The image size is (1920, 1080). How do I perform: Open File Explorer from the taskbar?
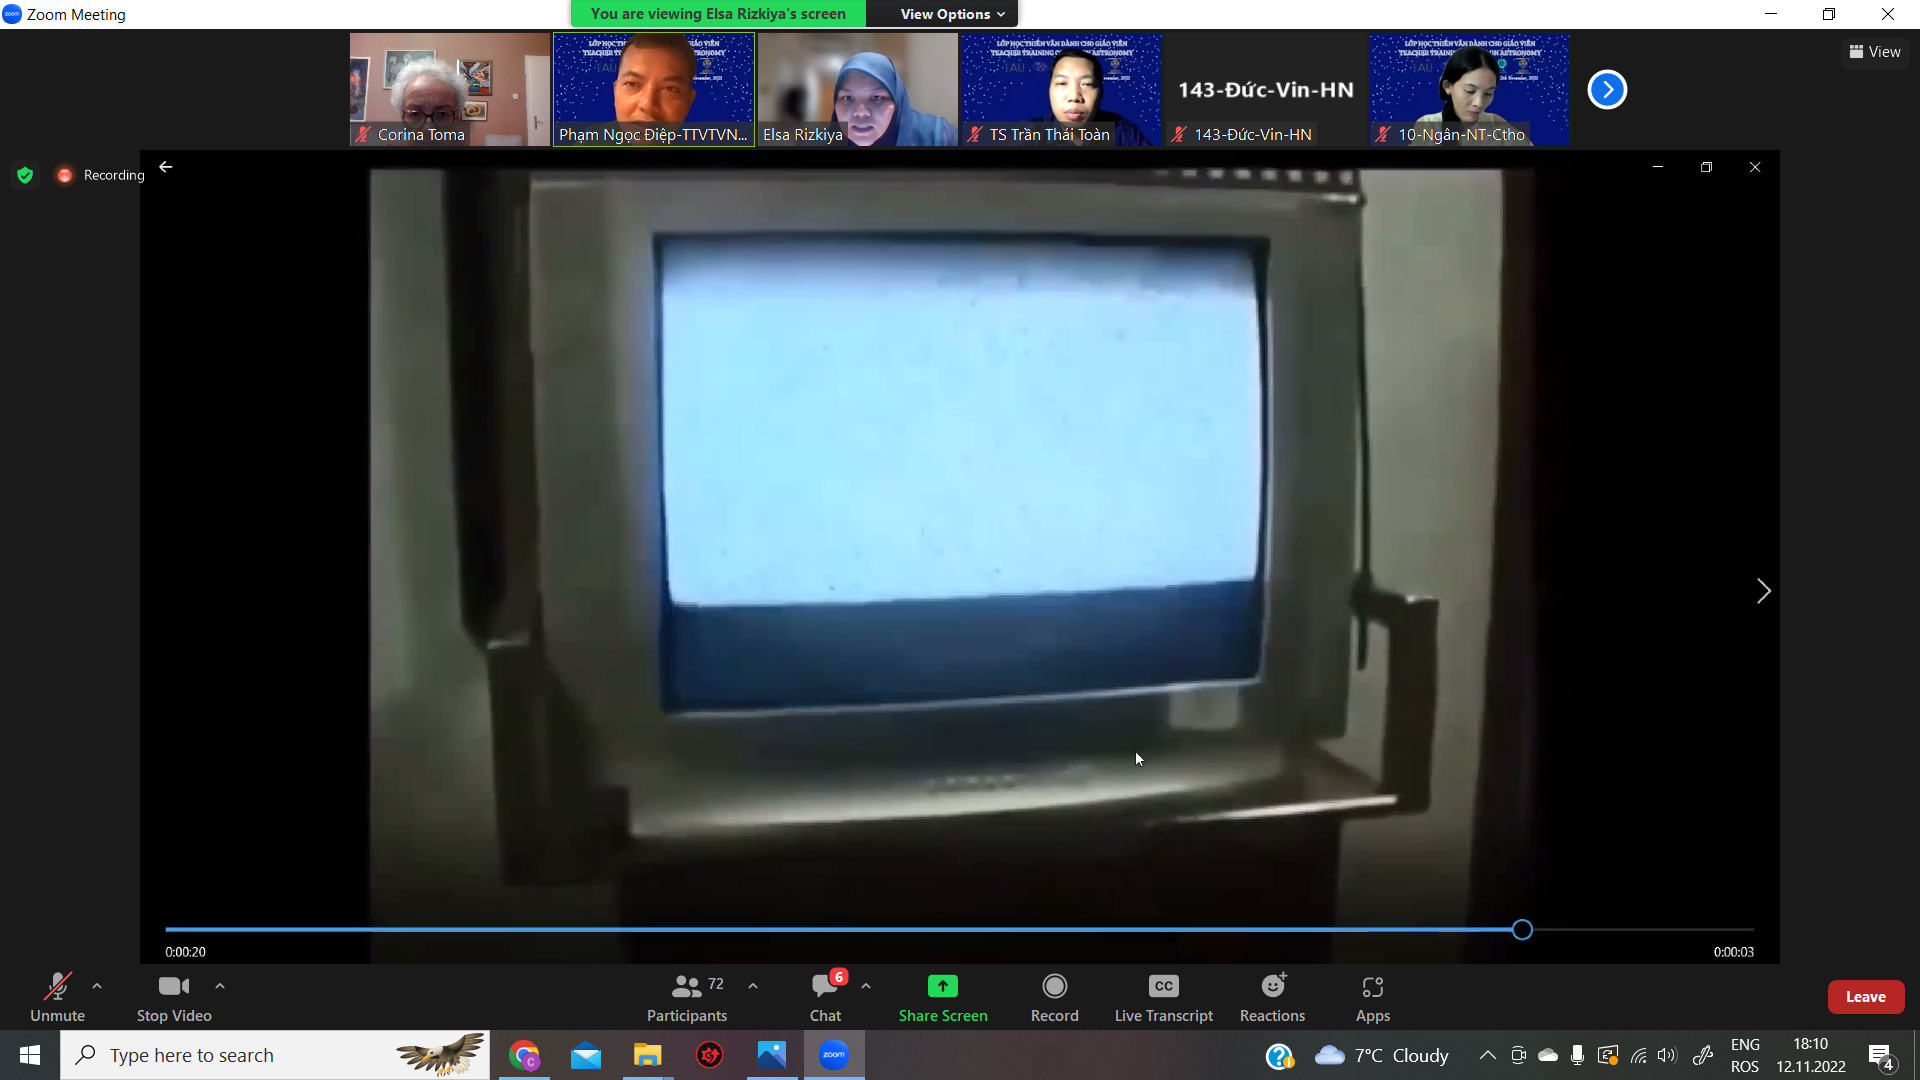[648, 1055]
